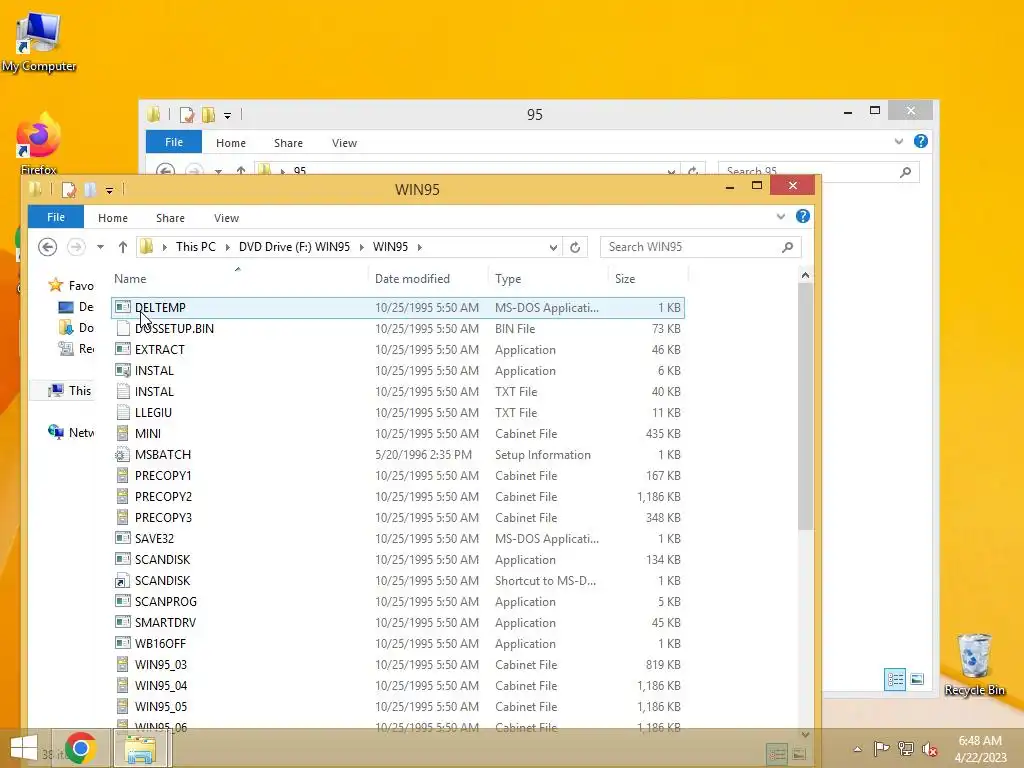The image size is (1024, 768).
Task: Open the Home tab in WIN95 window
Action: point(113,217)
